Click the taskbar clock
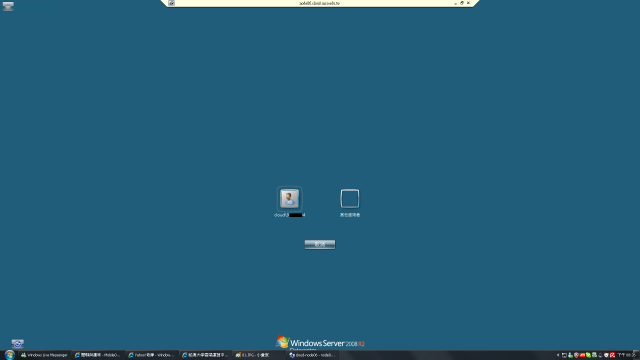This screenshot has width=640, height=360. pyautogui.click(x=627, y=355)
